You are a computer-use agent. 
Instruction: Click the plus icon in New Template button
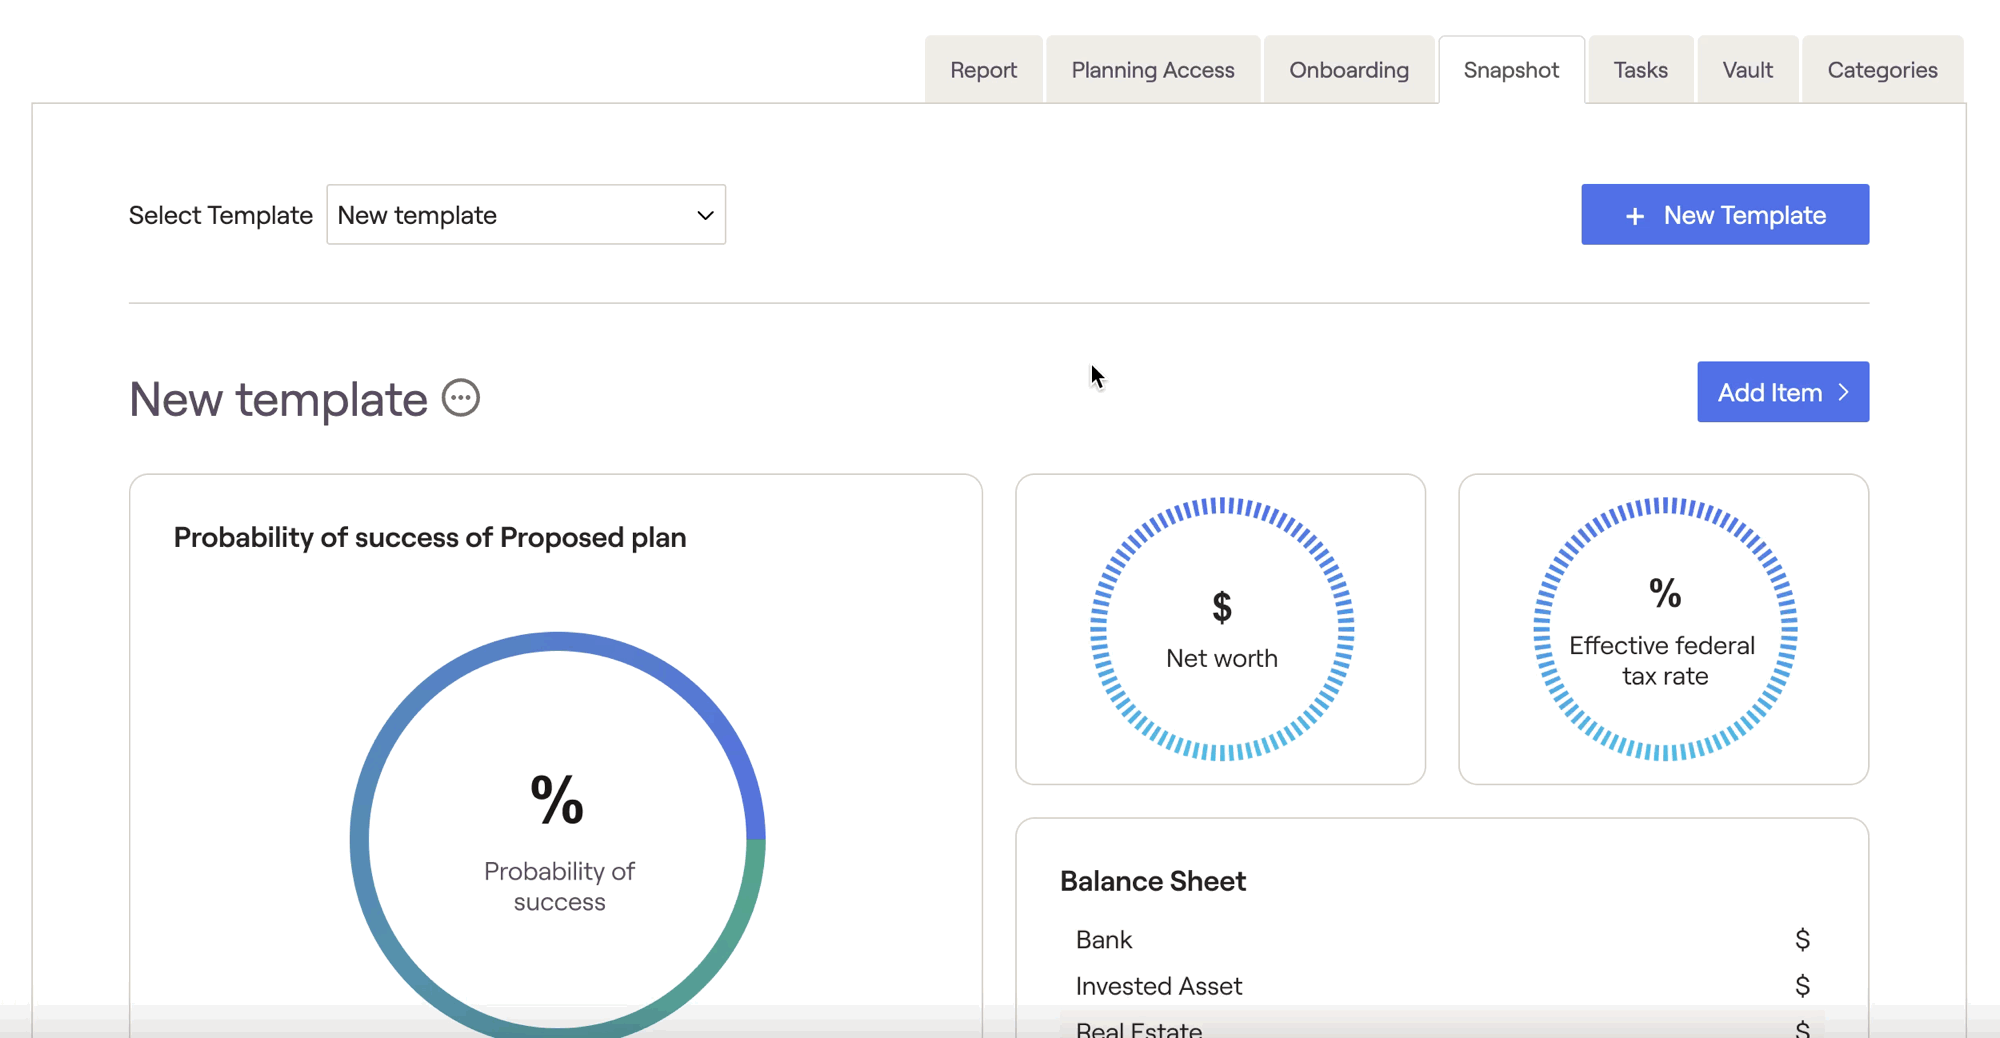[1634, 216]
